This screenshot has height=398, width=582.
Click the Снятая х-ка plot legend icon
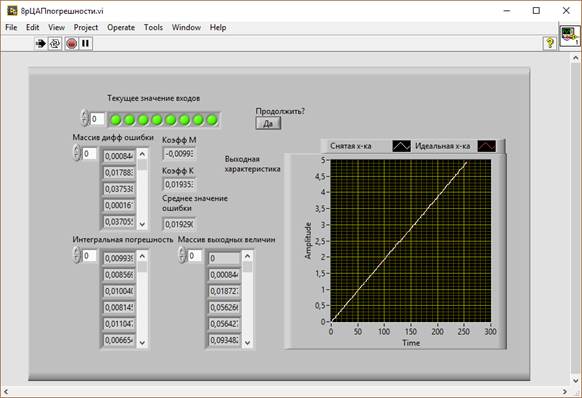click(x=402, y=146)
